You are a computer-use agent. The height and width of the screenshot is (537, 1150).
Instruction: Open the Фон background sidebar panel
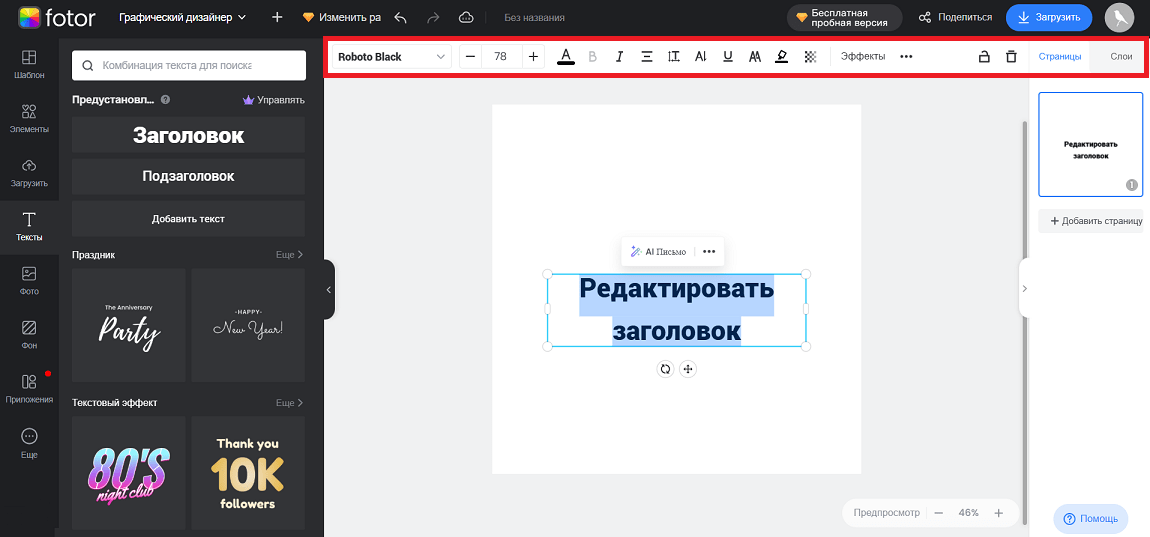point(29,334)
